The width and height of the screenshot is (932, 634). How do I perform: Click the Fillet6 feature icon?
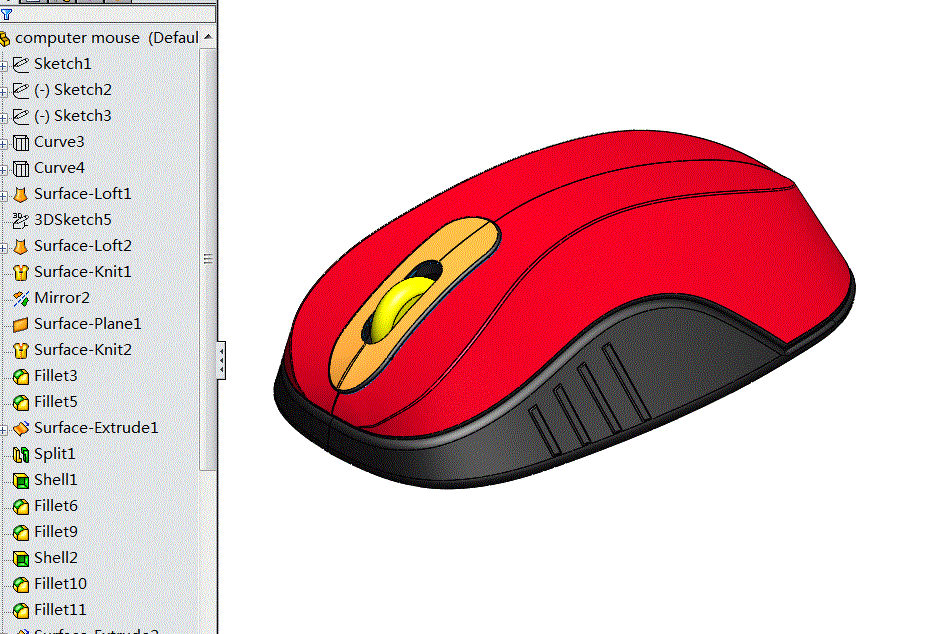pyautogui.click(x=21, y=505)
